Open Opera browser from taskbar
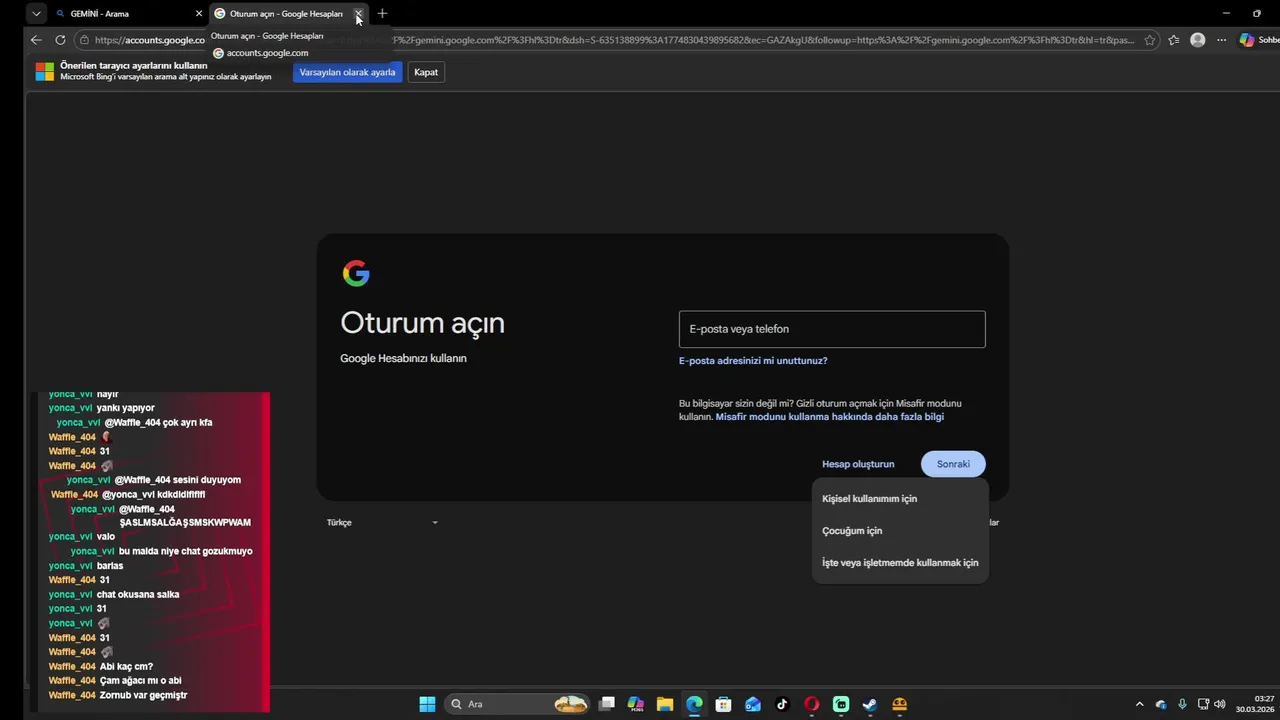The height and width of the screenshot is (720, 1280). coord(811,704)
